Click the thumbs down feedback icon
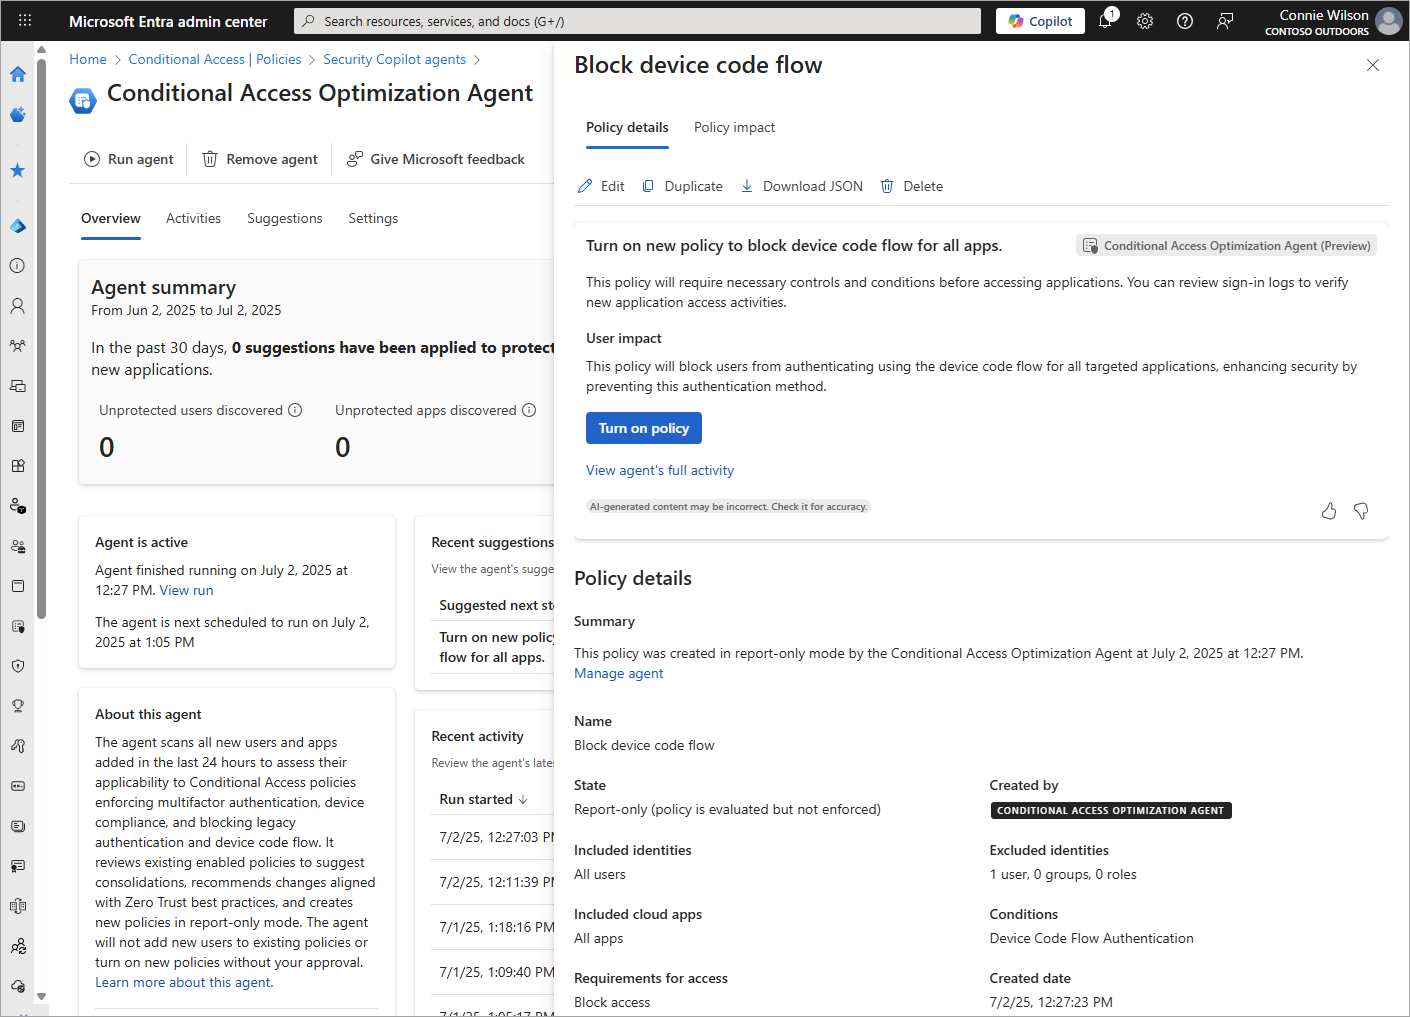Viewport: 1410px width, 1017px height. [1361, 511]
